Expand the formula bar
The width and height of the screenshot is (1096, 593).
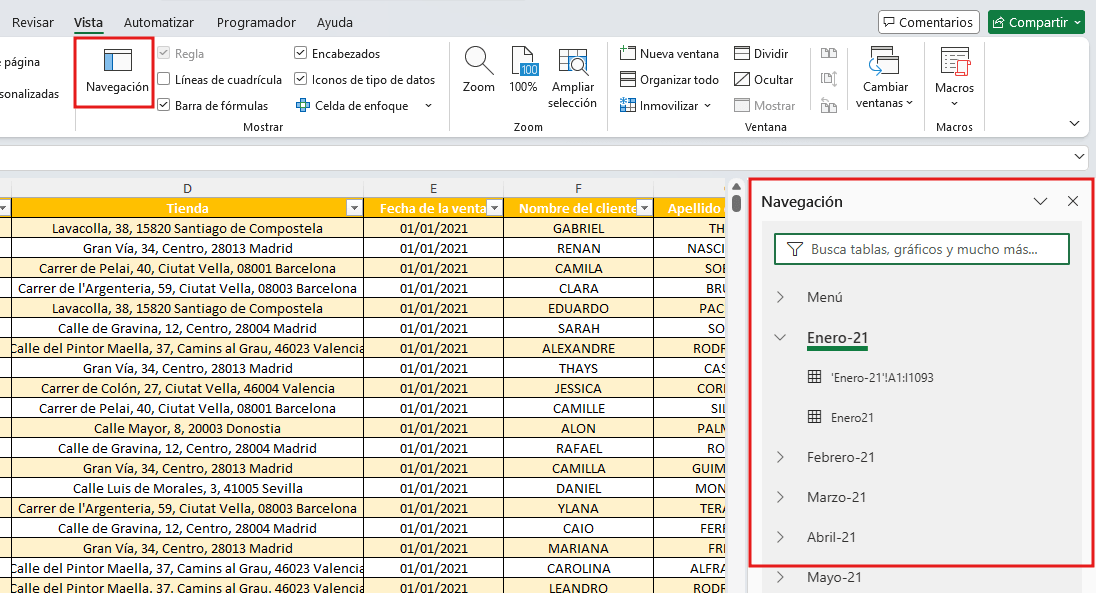(x=1079, y=157)
